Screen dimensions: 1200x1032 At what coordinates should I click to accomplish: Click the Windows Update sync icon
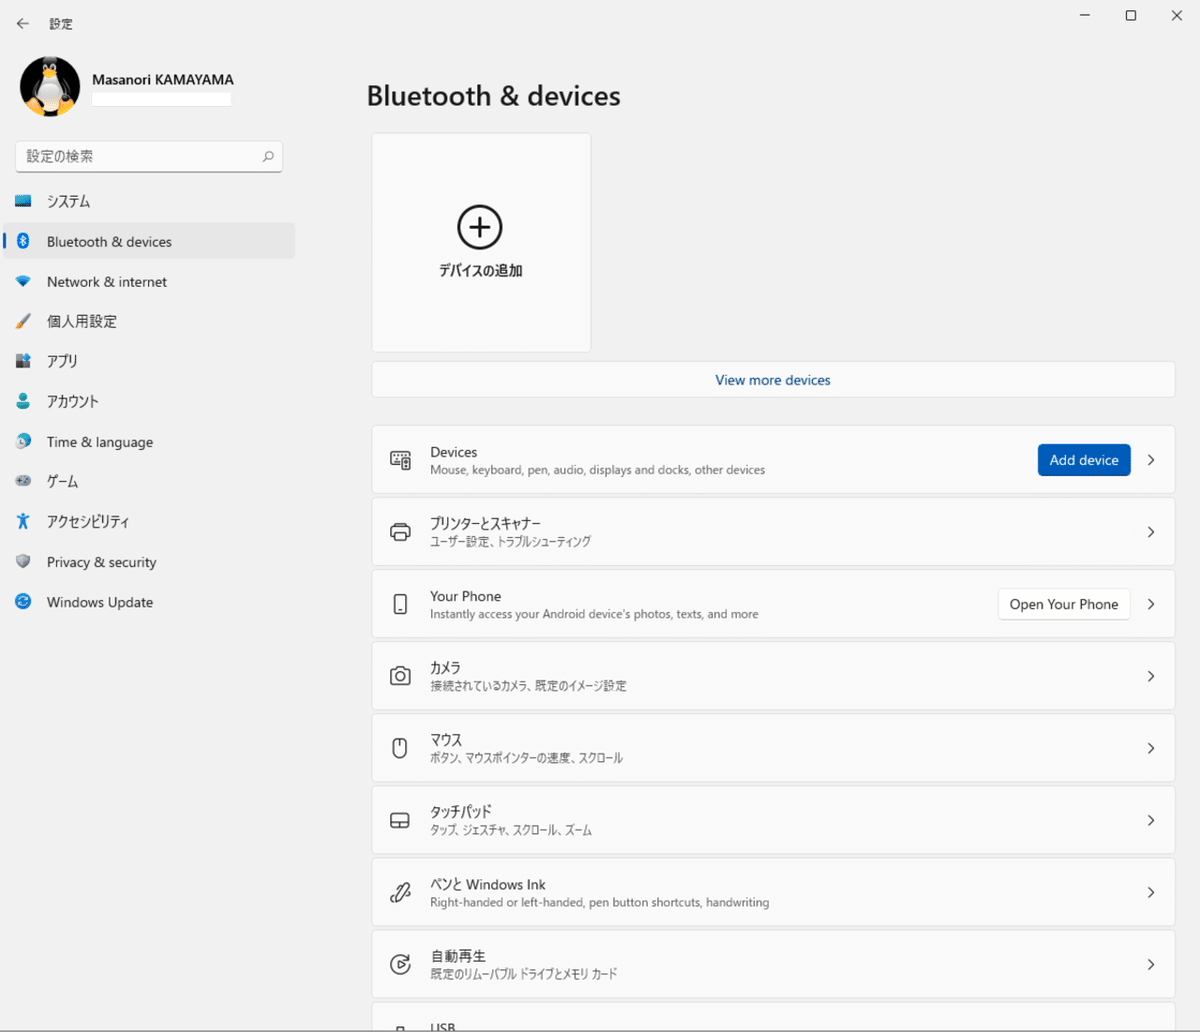pos(23,602)
